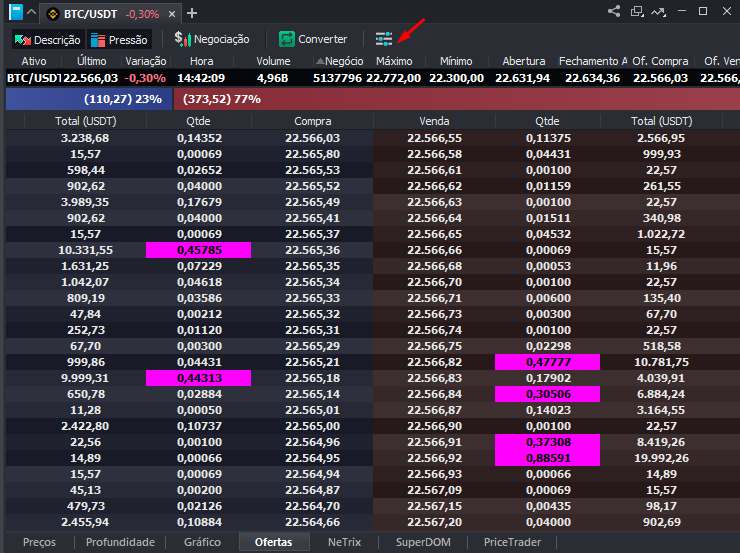
Task: Click the Venda column header in order book
Action: [434, 121]
